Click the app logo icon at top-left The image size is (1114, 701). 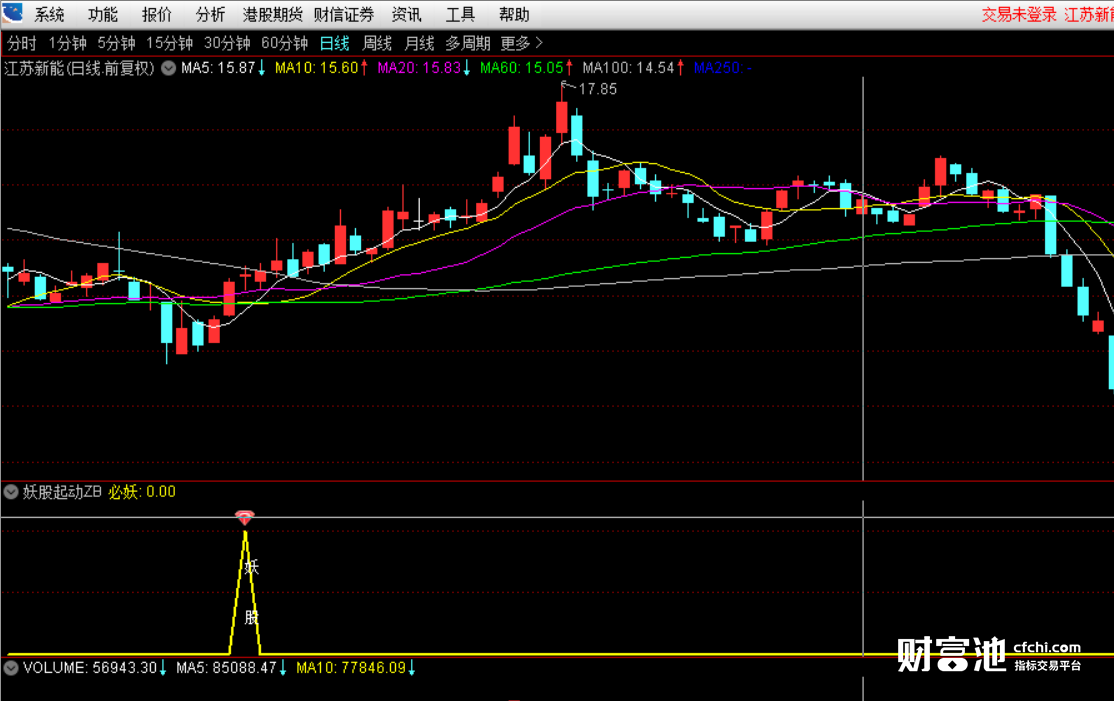12,11
